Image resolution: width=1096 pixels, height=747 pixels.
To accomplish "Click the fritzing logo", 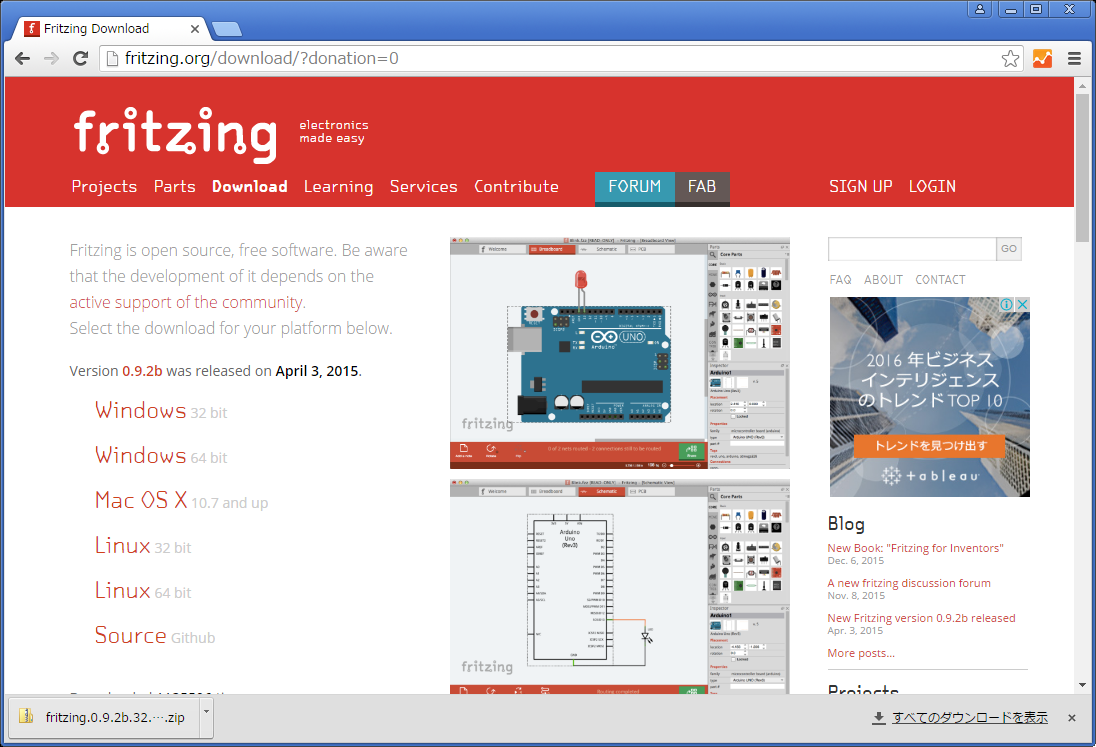I will coord(175,135).
